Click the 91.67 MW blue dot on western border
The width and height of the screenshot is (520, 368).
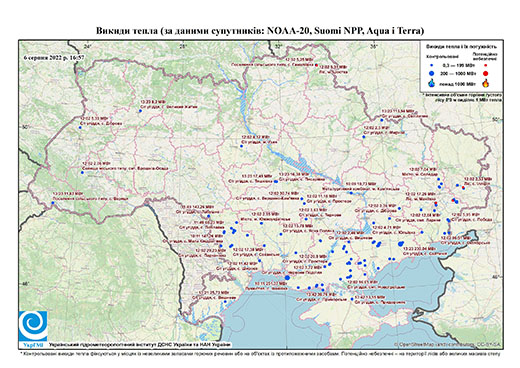click(x=53, y=203)
